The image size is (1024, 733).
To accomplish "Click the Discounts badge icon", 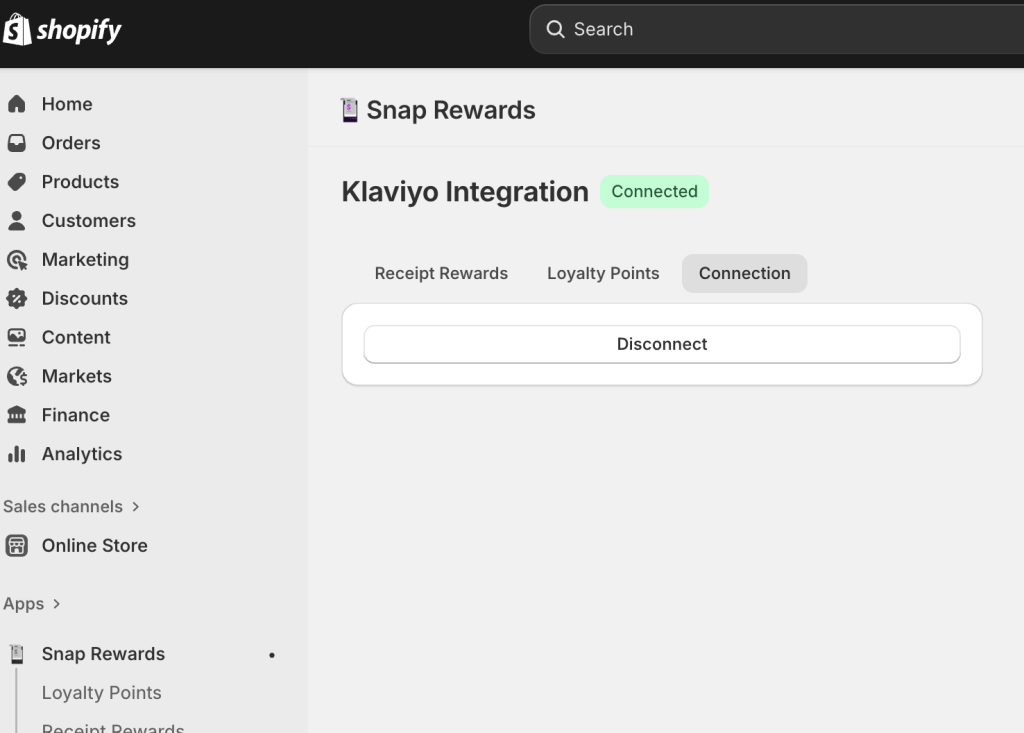I will point(16,299).
